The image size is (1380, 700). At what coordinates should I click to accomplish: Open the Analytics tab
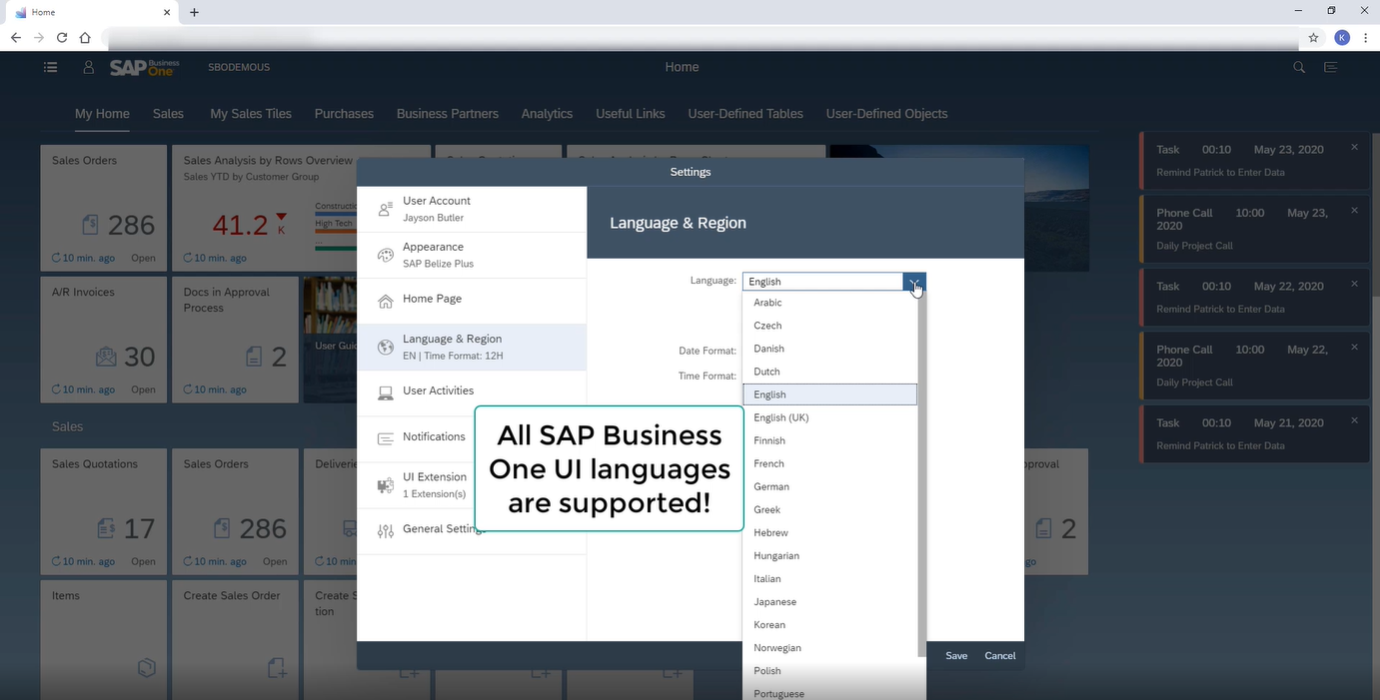[x=547, y=114]
